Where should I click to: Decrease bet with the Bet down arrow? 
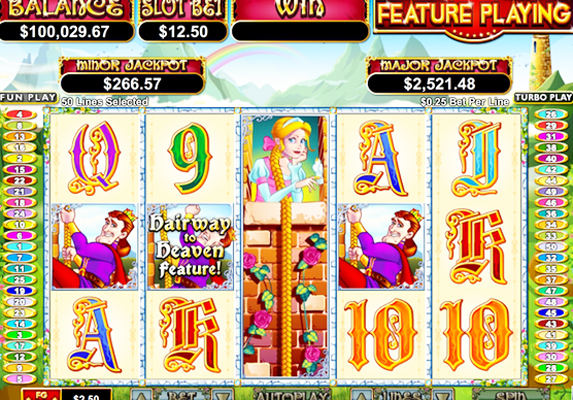coord(223,395)
